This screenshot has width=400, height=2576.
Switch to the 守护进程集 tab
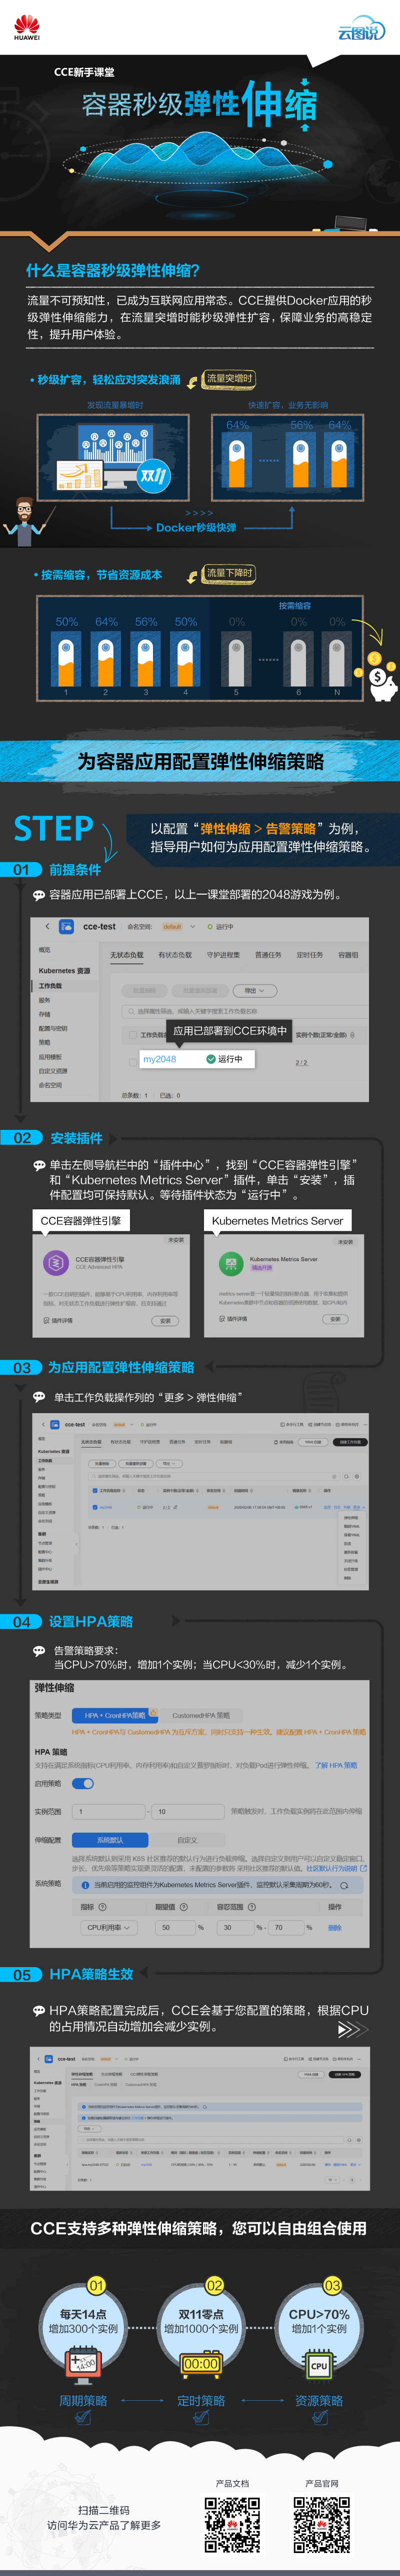coord(223,954)
